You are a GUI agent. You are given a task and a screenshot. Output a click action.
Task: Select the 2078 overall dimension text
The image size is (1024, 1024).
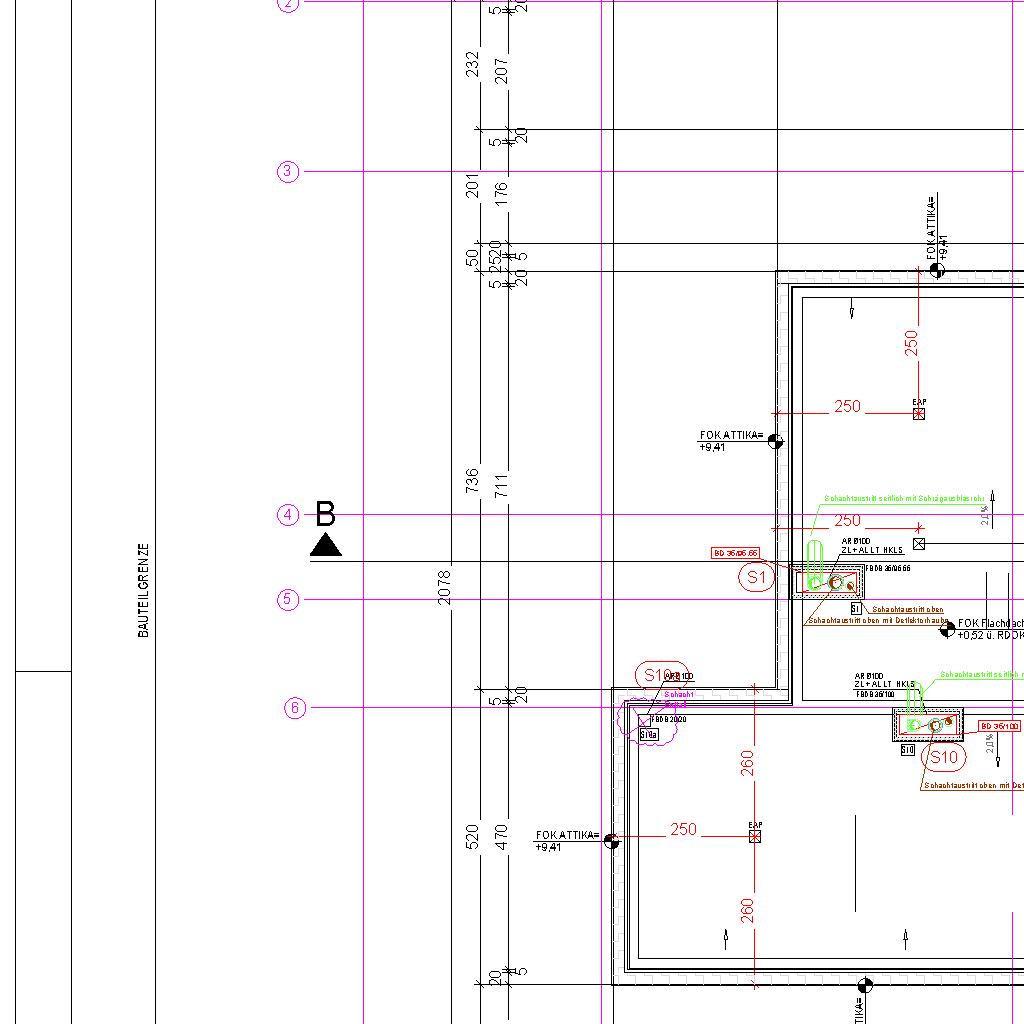point(445,586)
